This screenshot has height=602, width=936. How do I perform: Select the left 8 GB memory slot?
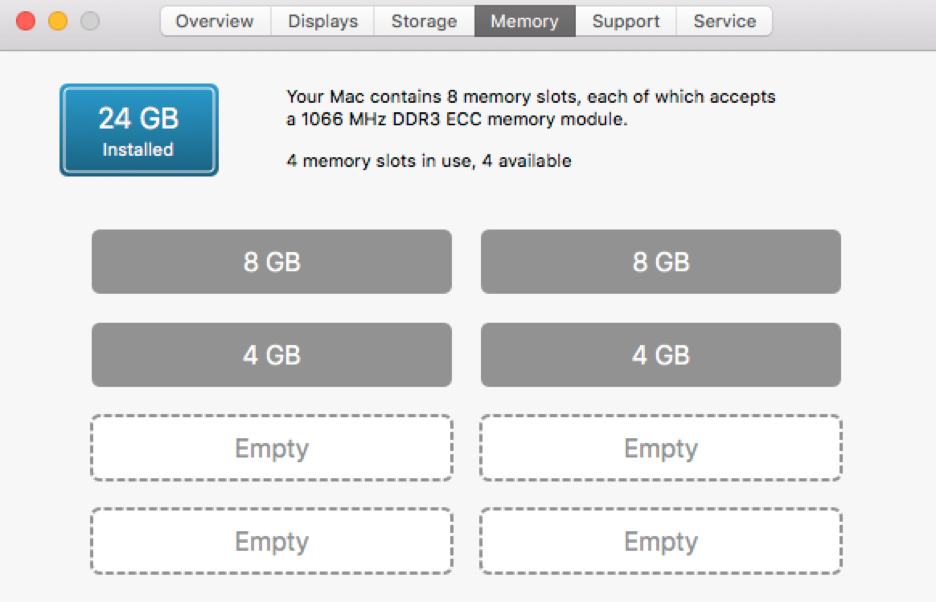[272, 262]
